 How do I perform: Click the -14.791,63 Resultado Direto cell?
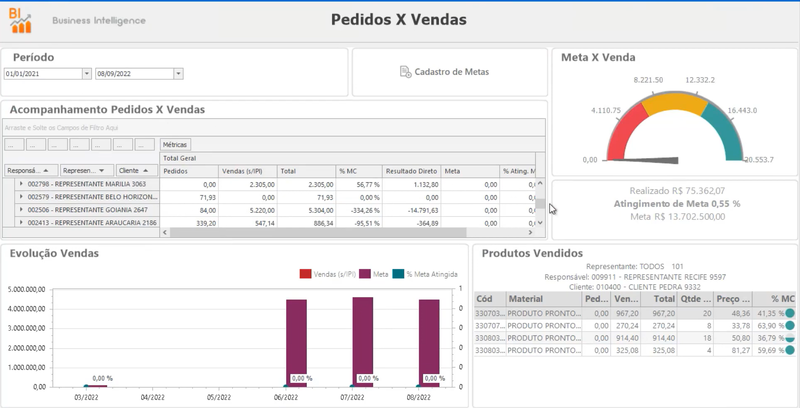pyautogui.click(x=411, y=210)
